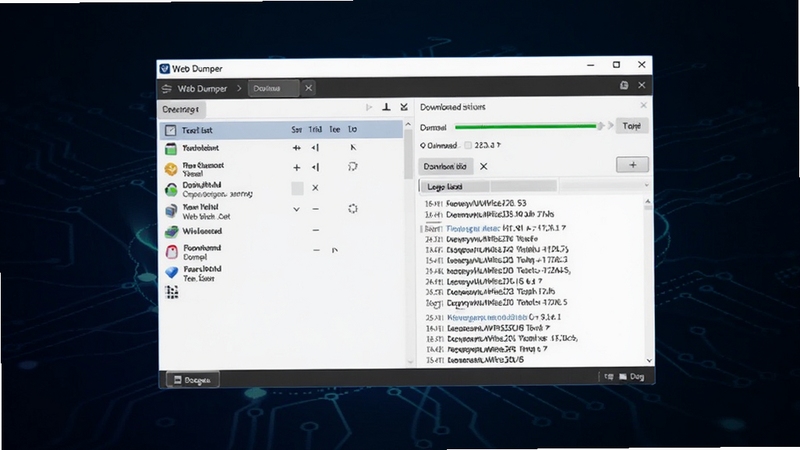This screenshot has height=450, width=800.
Task: Open the dropdown chevron after log column headers
Action: [646, 185]
